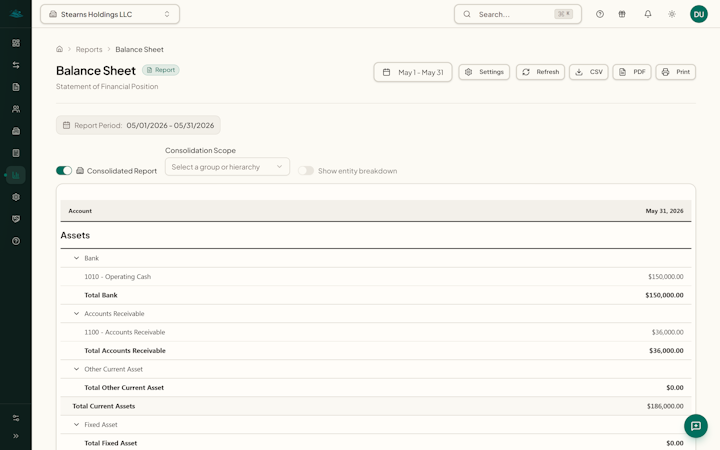The image size is (720, 450).
Task: Open the transactions arrows icon in sidebar
Action: (x=16, y=65)
